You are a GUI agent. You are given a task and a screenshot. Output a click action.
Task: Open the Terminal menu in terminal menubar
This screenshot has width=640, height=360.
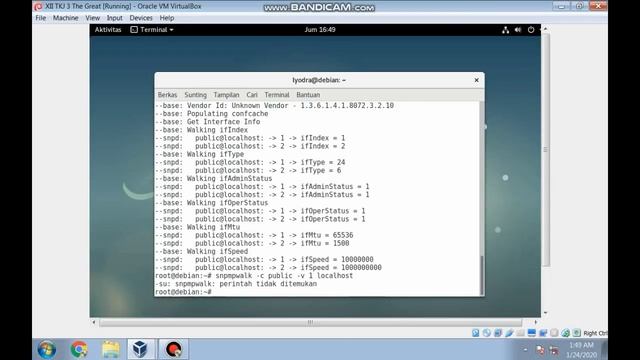[x=277, y=95]
